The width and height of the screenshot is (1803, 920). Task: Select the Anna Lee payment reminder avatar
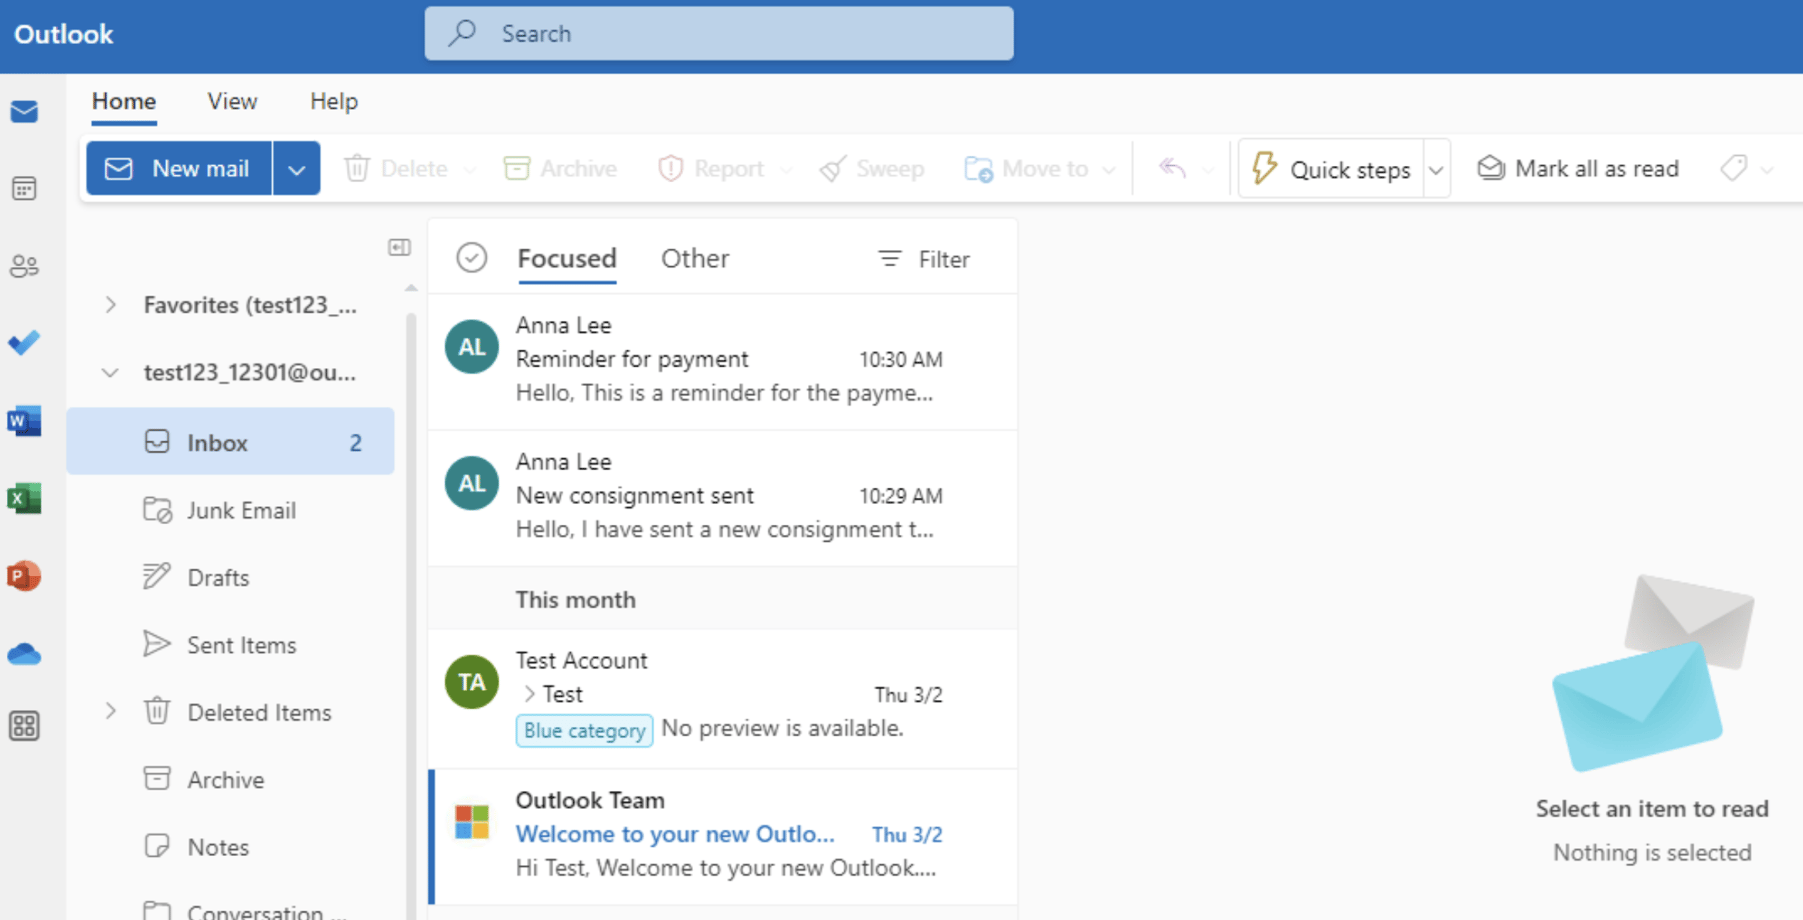pyautogui.click(x=471, y=346)
